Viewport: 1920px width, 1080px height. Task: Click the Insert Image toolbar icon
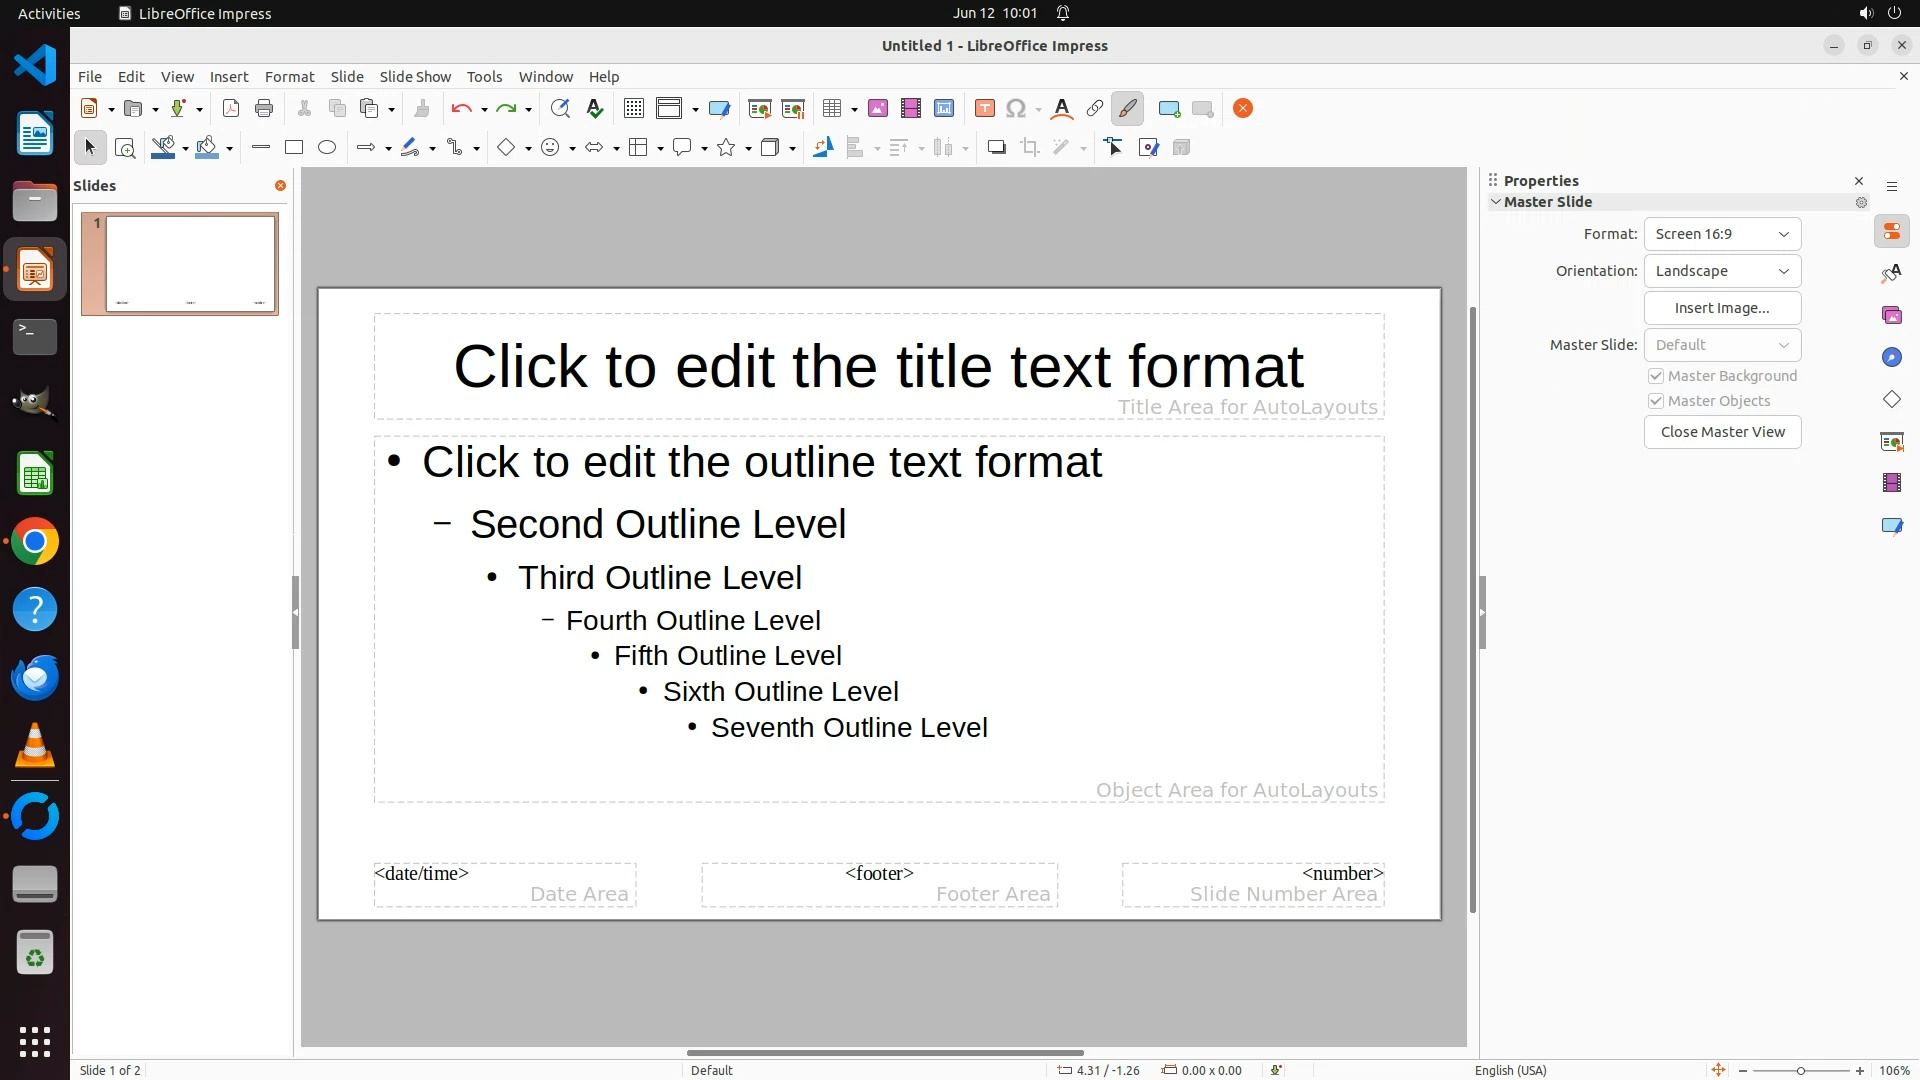pos(877,109)
